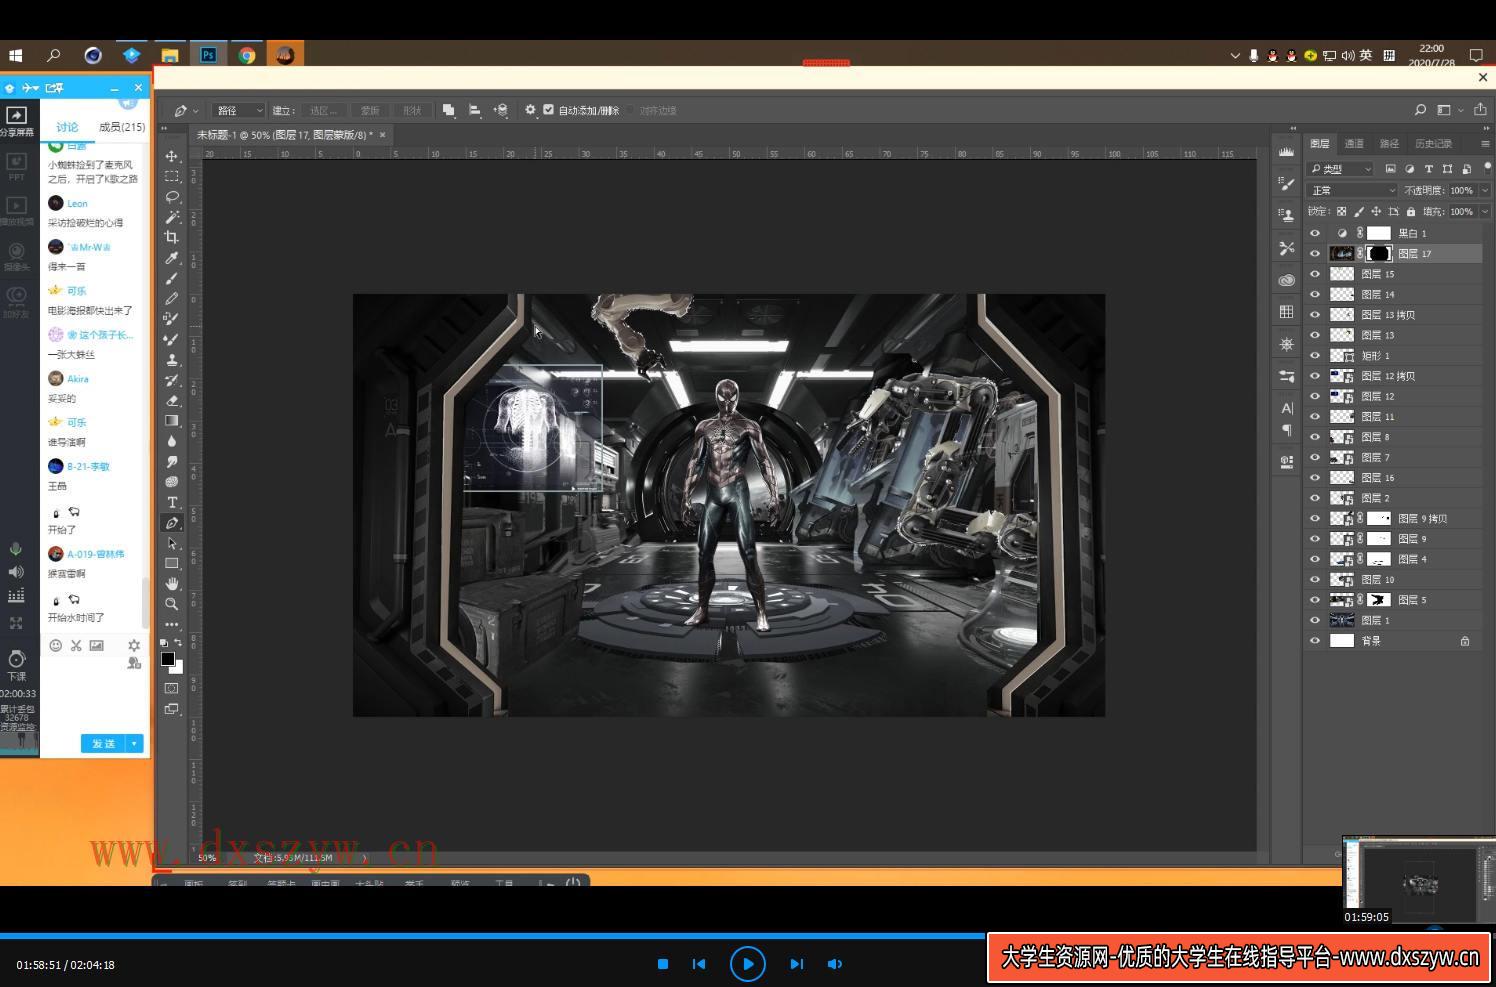Click the 发送 send button
Viewport: 1496px width, 987px height.
[x=104, y=744]
